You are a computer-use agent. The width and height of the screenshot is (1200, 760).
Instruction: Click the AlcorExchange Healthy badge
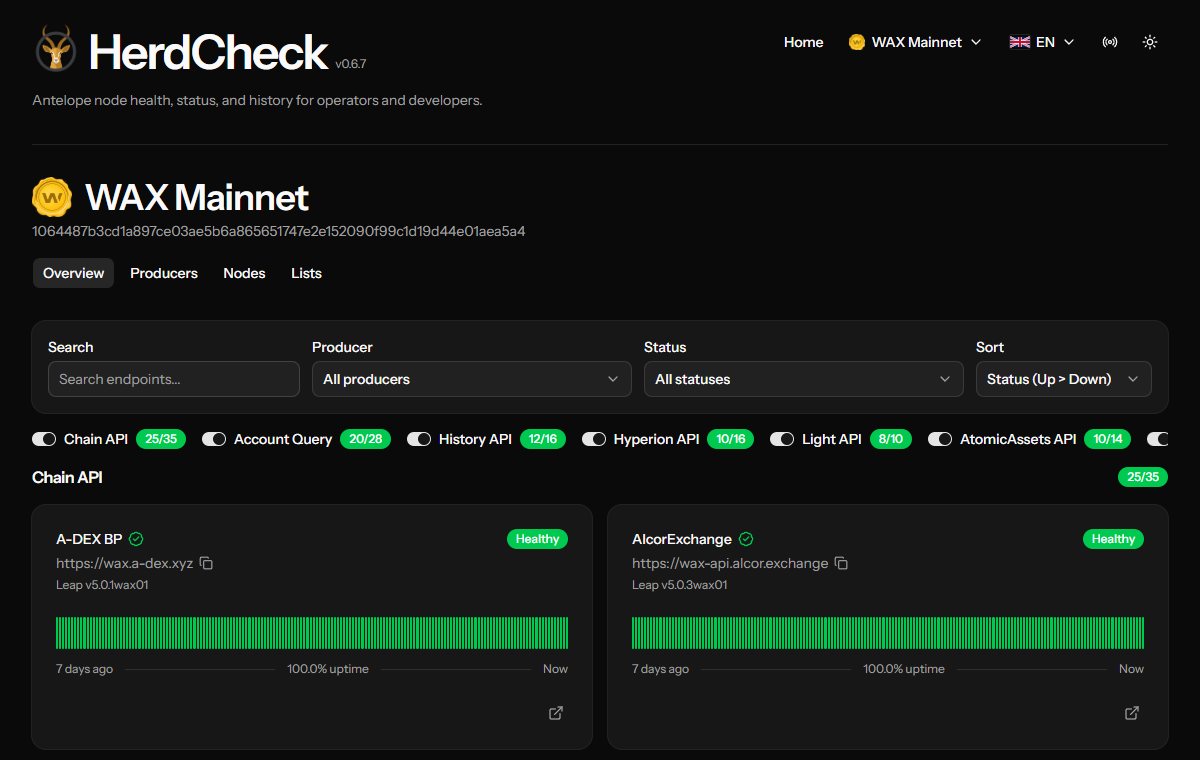1113,539
